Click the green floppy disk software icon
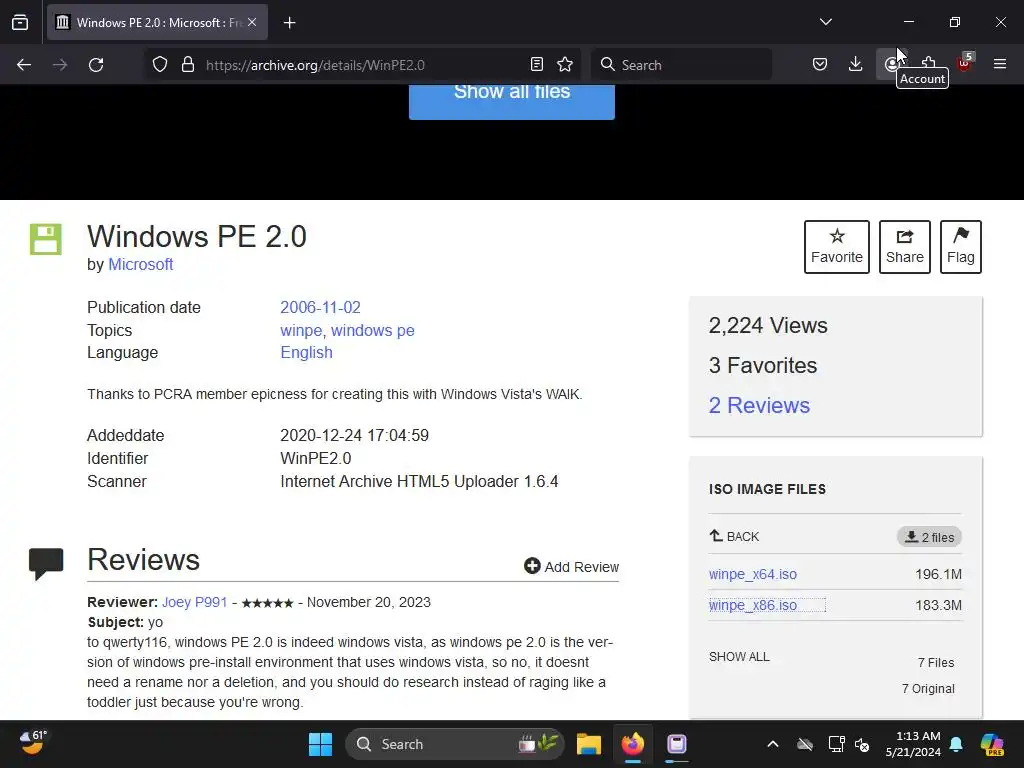Viewport: 1024px width, 768px height. tap(46, 239)
